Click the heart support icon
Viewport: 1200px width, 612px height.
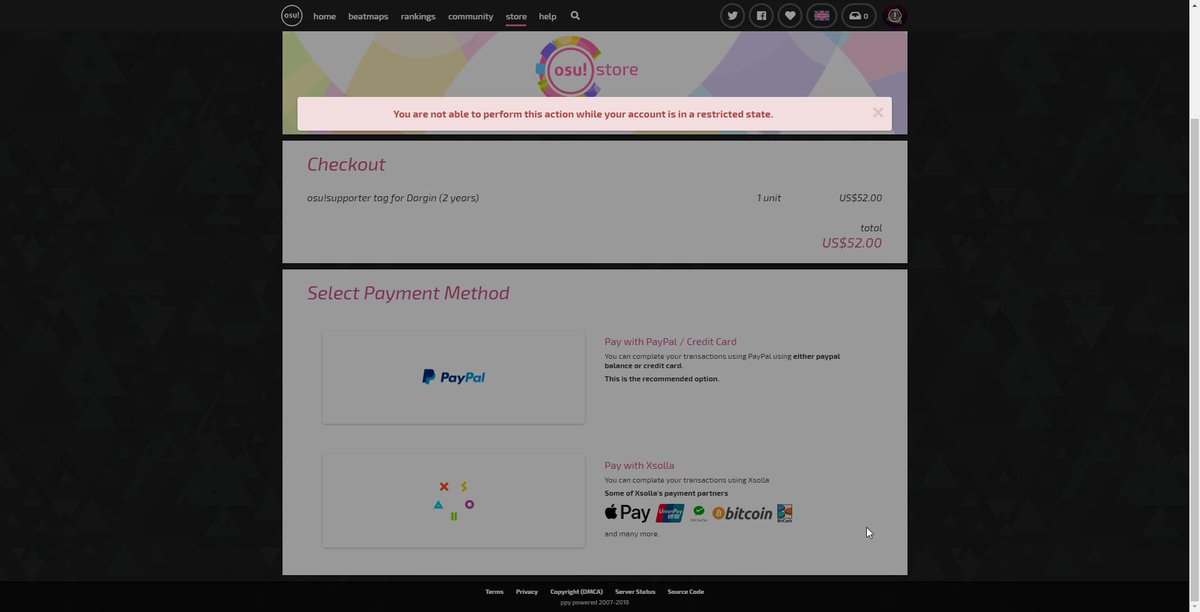(790, 16)
